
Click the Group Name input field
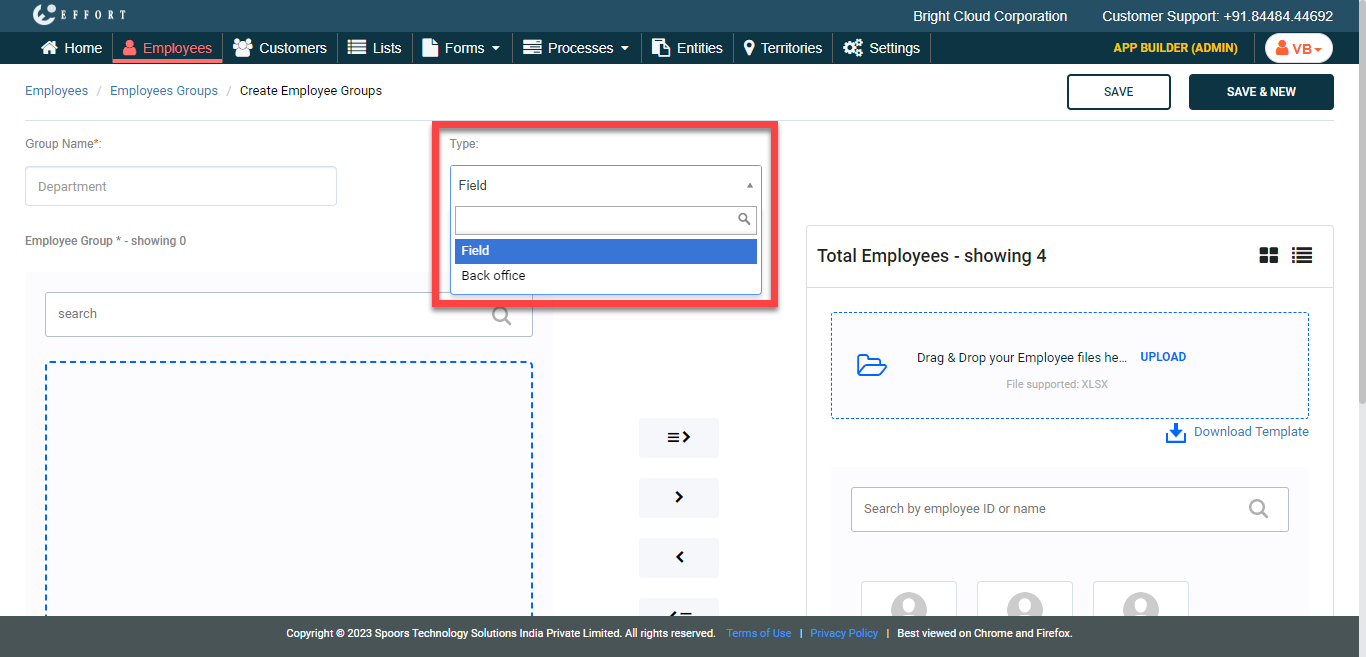point(181,187)
